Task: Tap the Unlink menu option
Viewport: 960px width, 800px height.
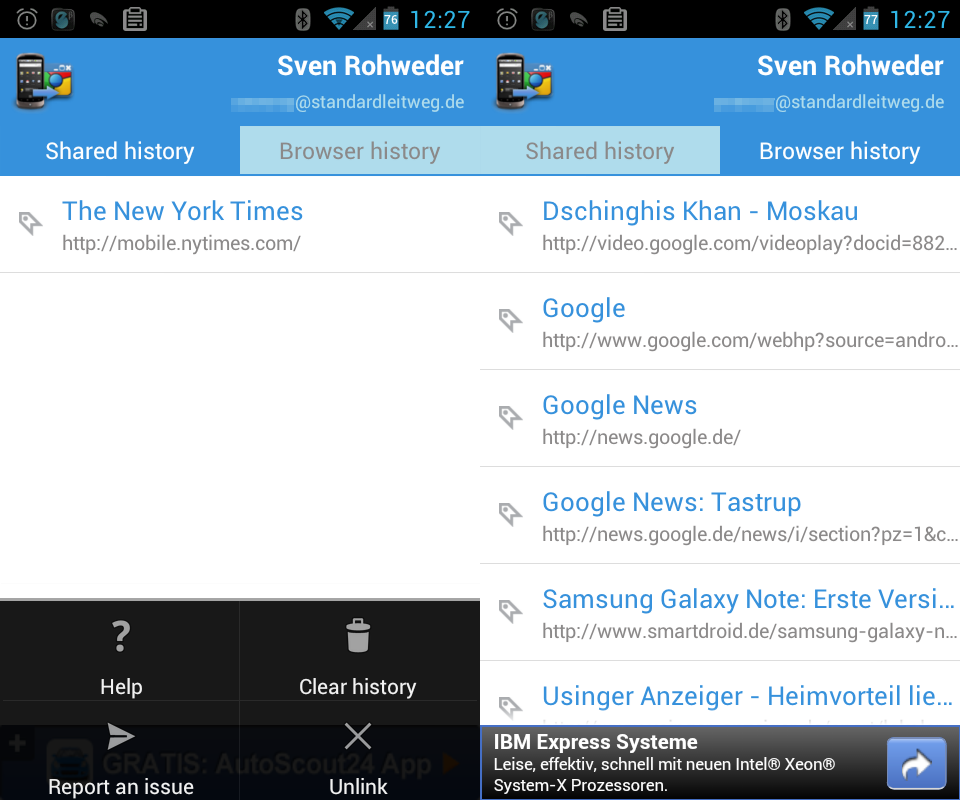Action: [358, 751]
